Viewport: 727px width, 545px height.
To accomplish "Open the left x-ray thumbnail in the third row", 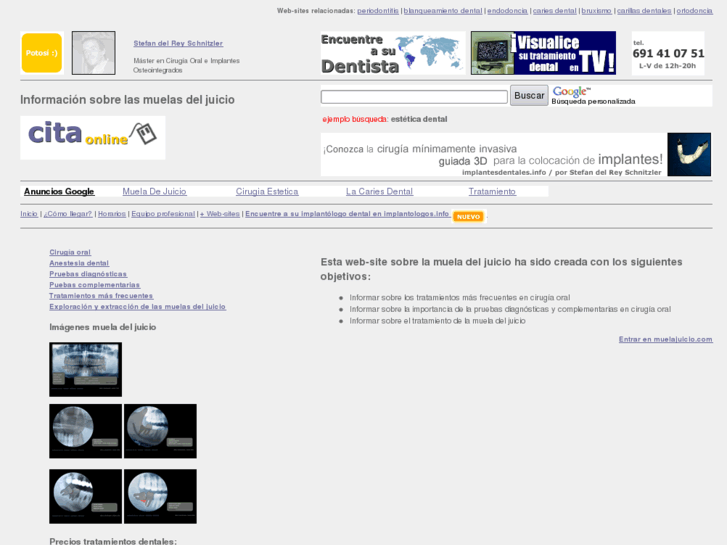I will coord(86,496).
